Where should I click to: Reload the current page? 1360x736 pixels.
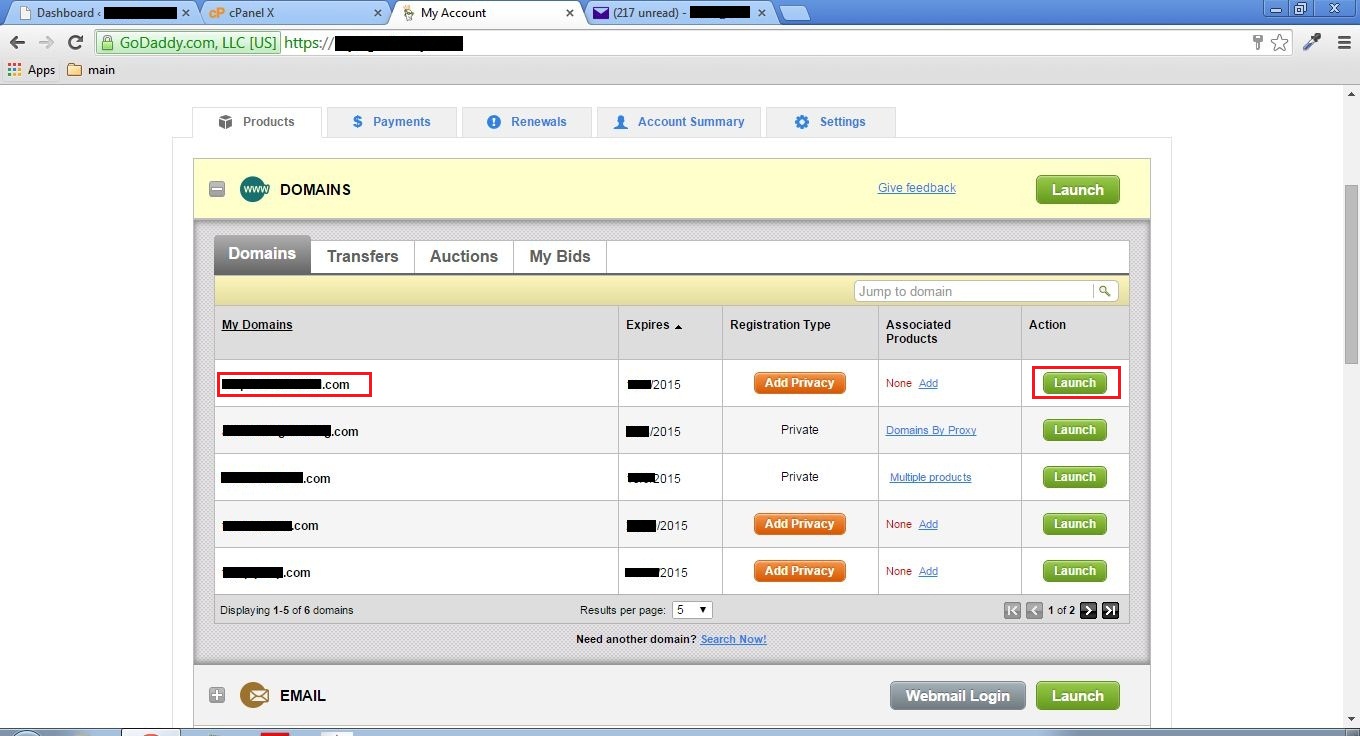[x=75, y=43]
